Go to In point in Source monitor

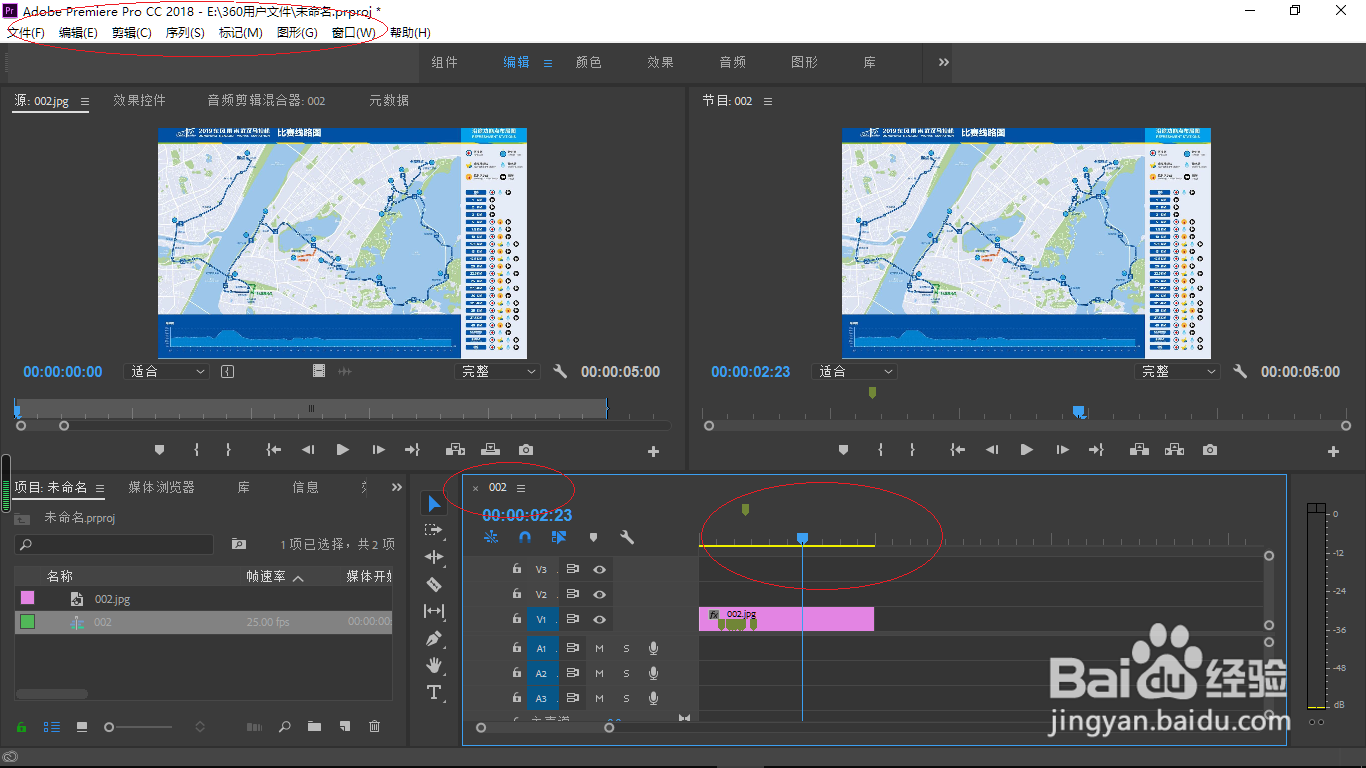273,450
